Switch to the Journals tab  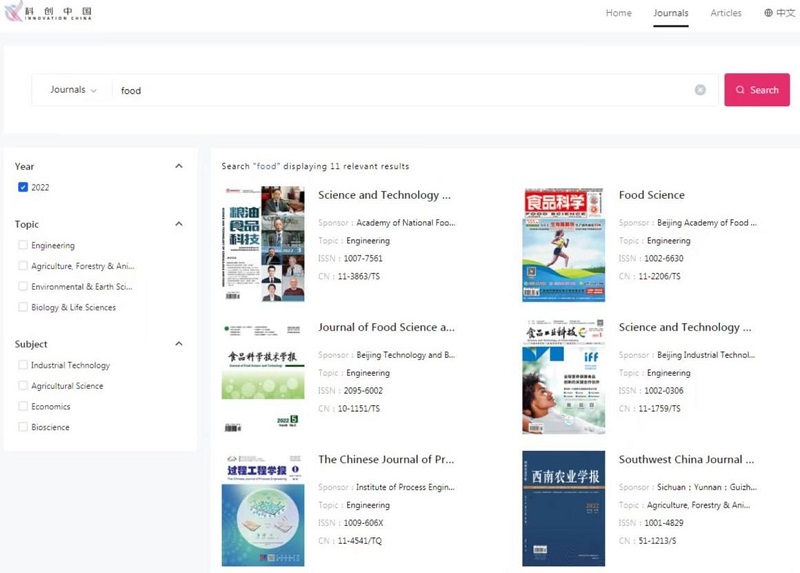[x=670, y=13]
